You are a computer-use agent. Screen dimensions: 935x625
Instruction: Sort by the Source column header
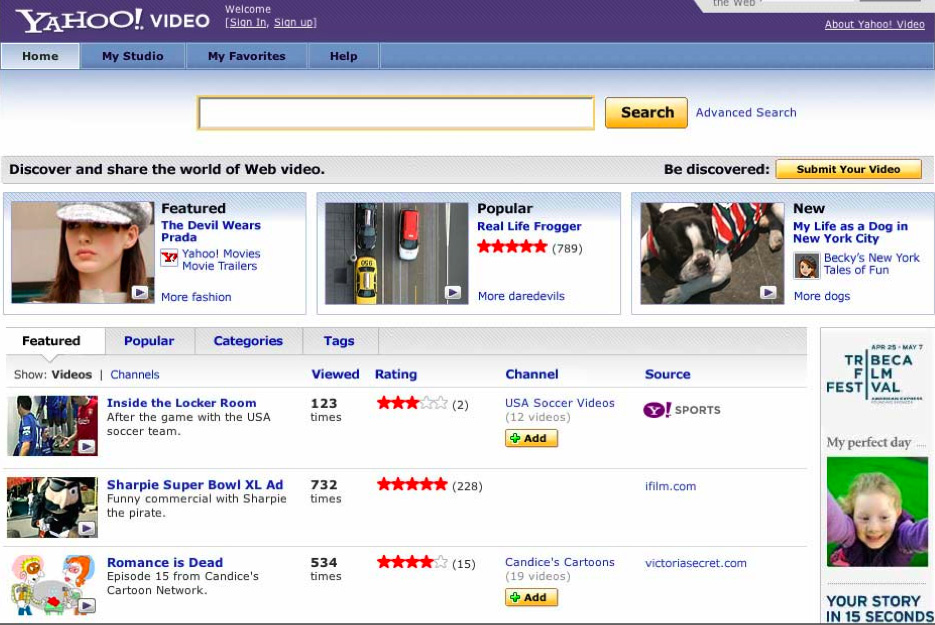pos(667,375)
